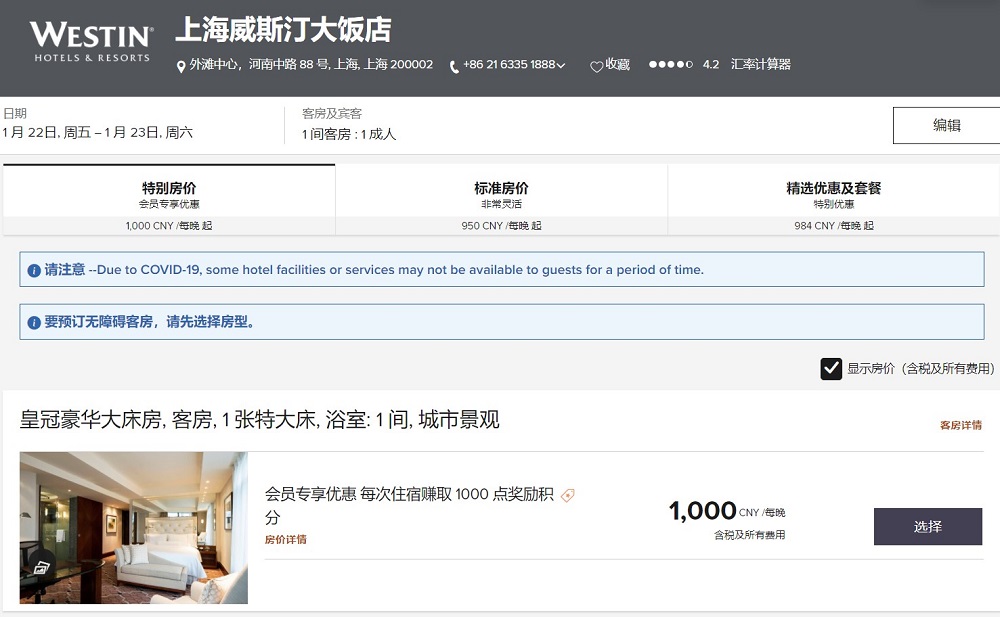Click the location pin icon beside the address
This screenshot has width=1000, height=617.
point(181,66)
